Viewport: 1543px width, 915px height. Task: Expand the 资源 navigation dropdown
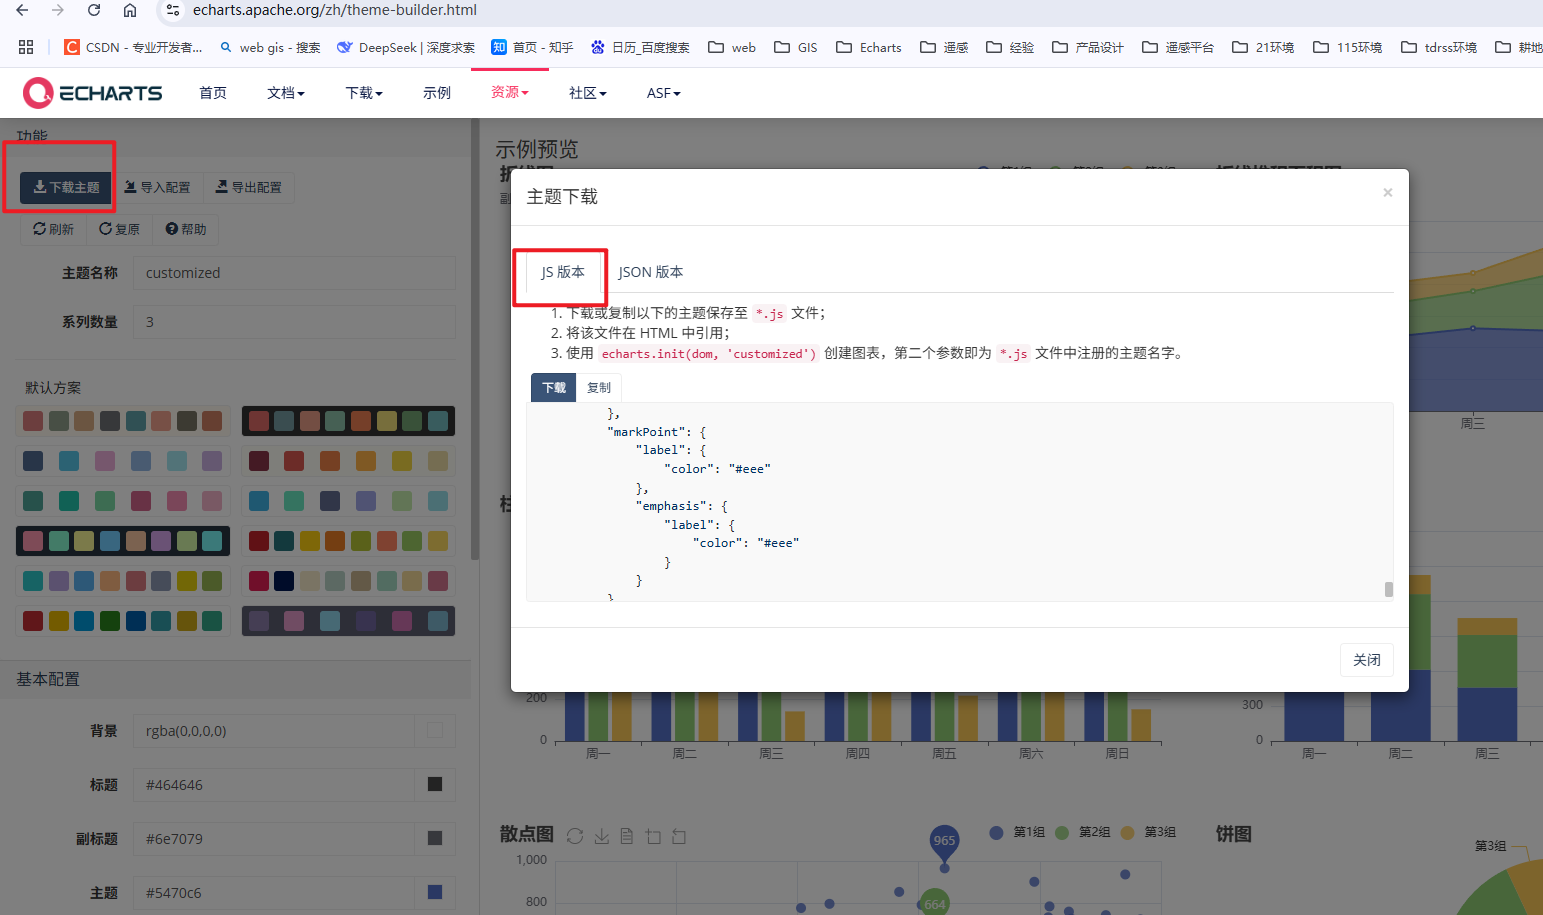click(509, 93)
